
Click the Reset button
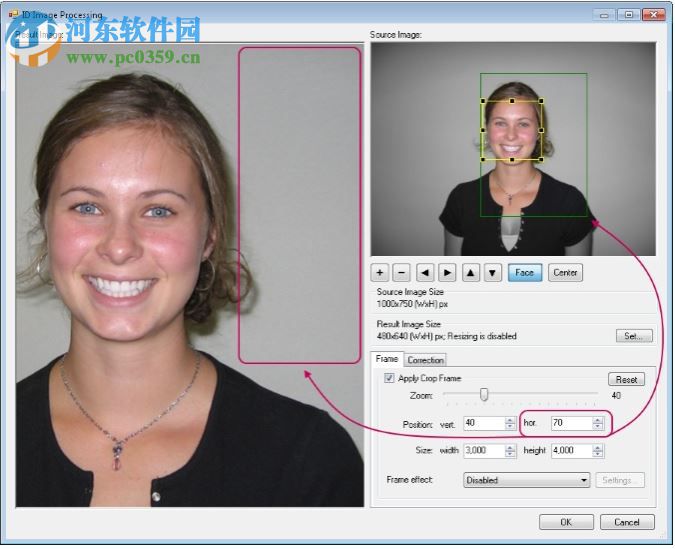[x=626, y=379]
